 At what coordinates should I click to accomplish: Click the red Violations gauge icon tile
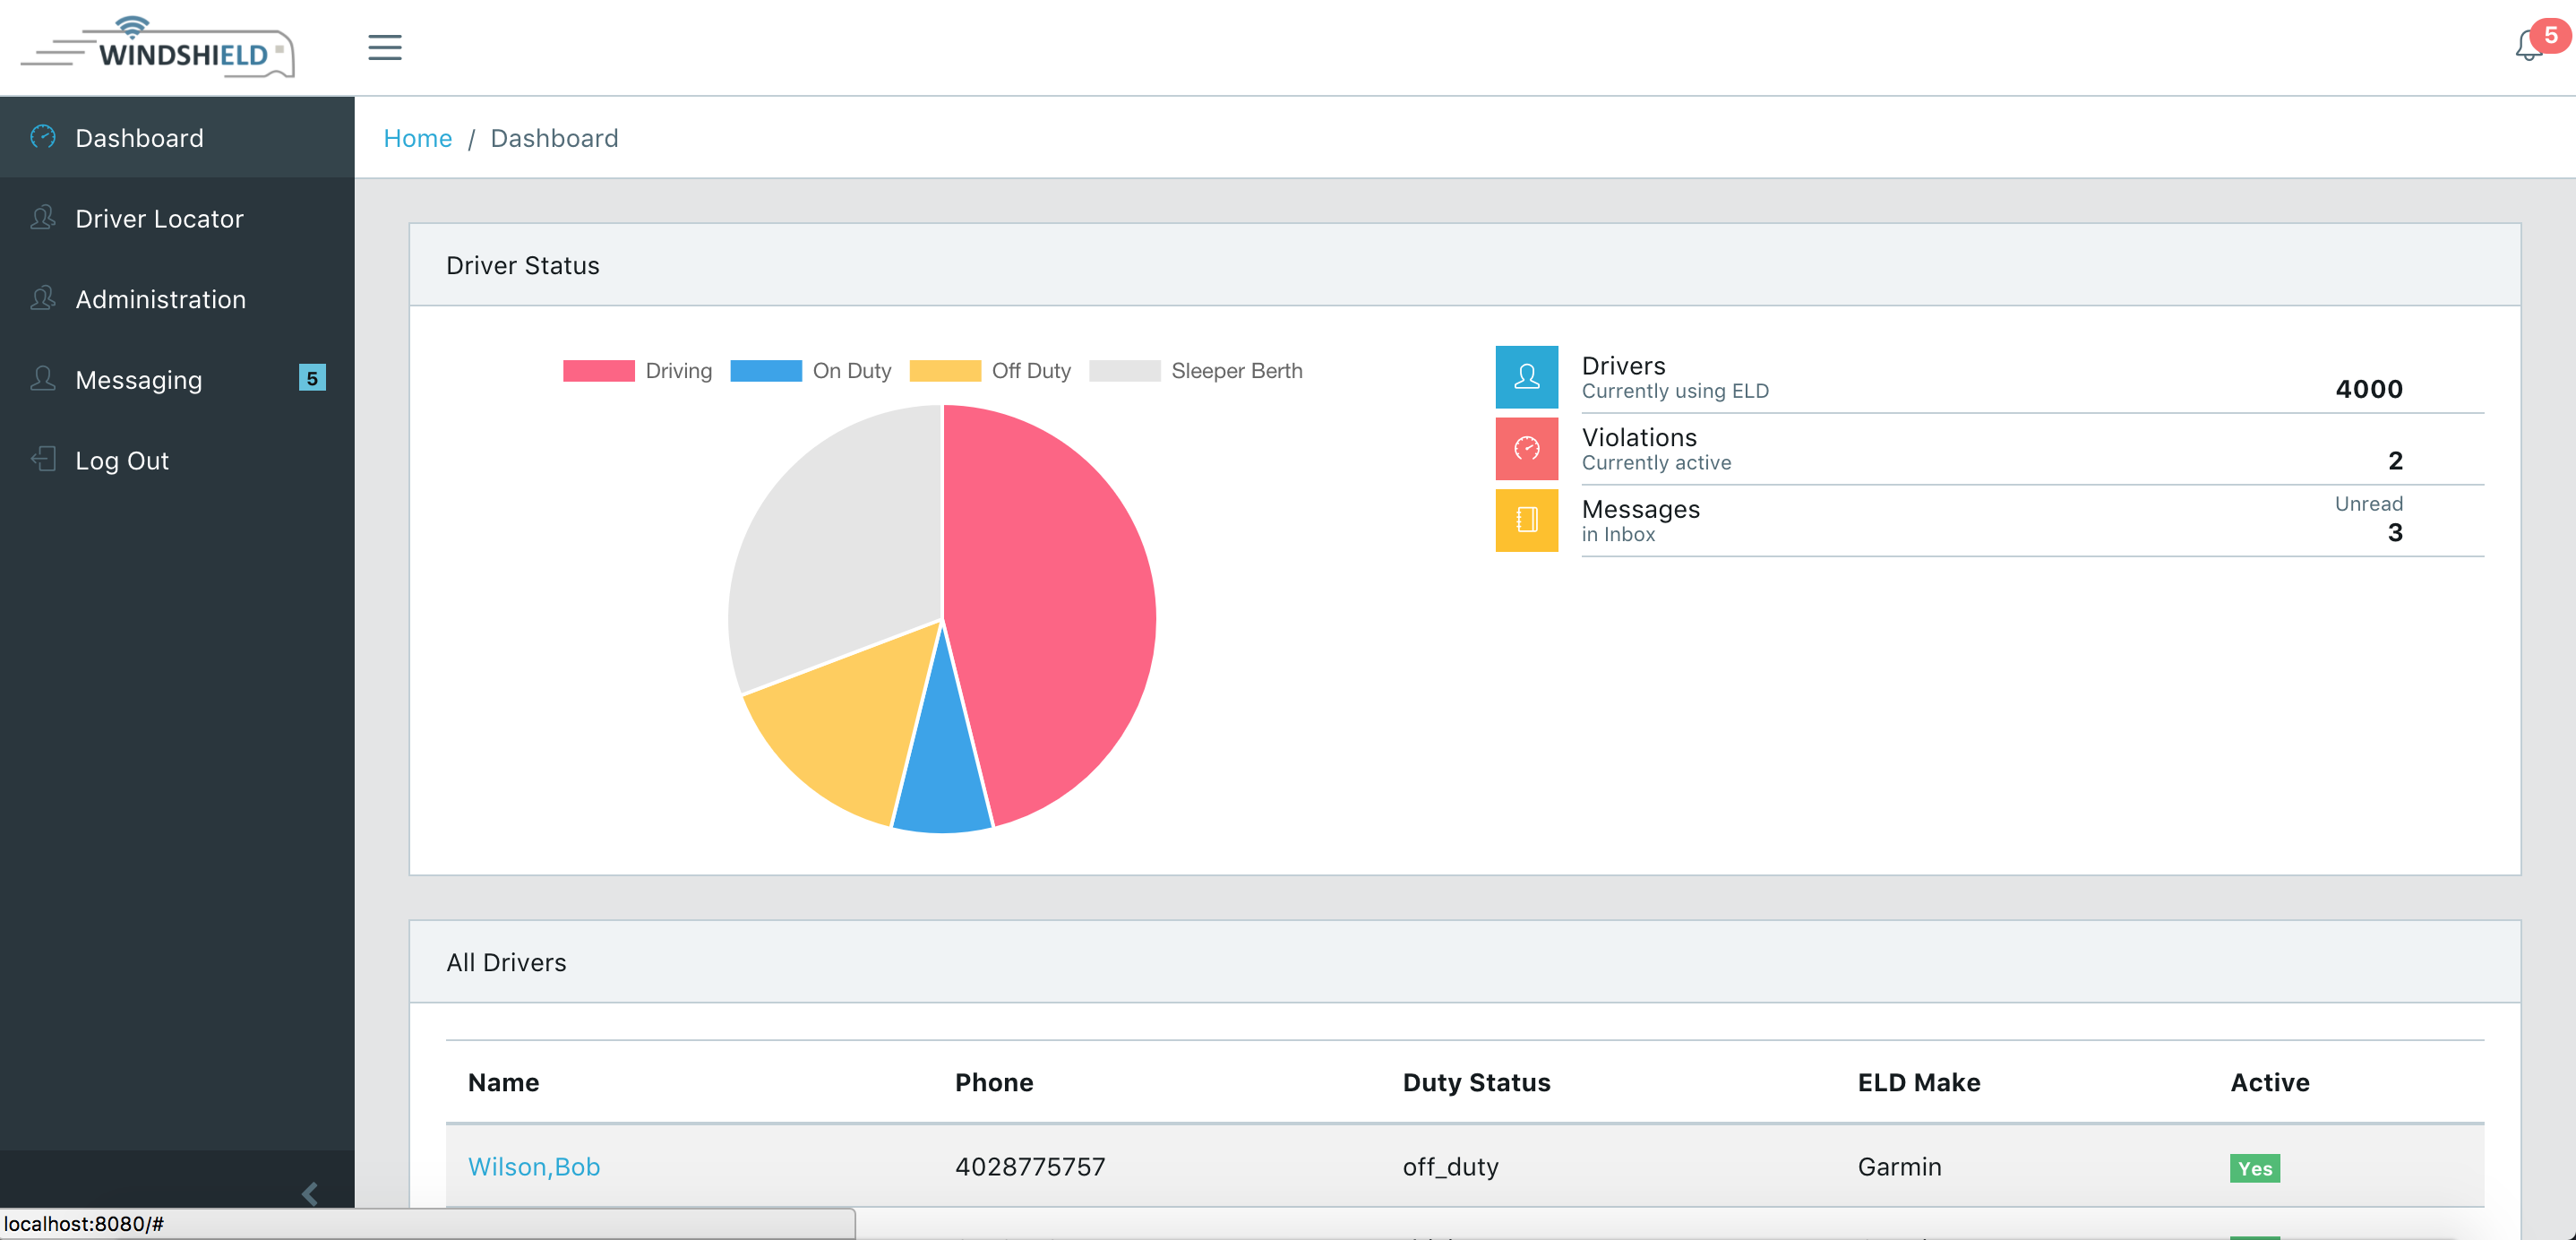click(1526, 448)
